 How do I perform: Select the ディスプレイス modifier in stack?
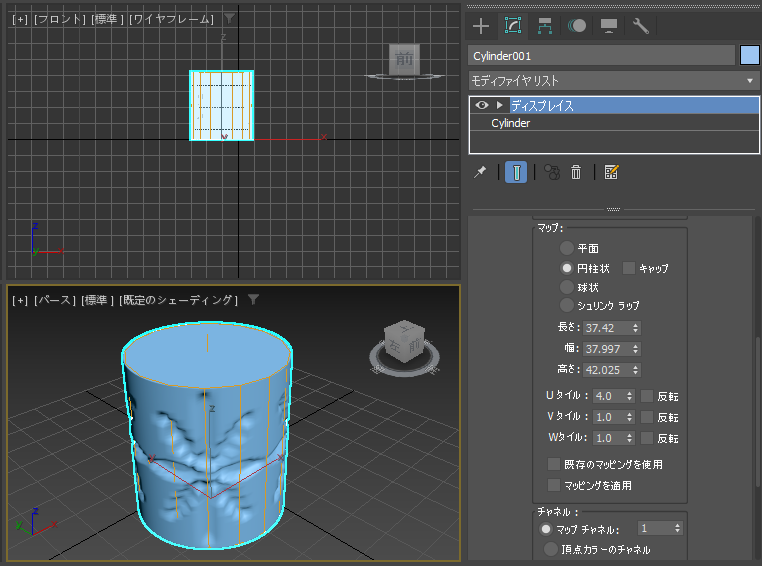tap(542, 105)
